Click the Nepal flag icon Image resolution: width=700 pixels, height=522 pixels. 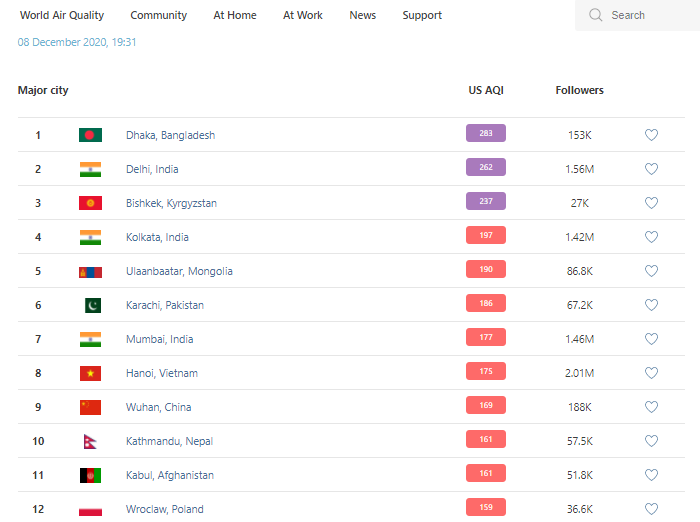pos(89,441)
